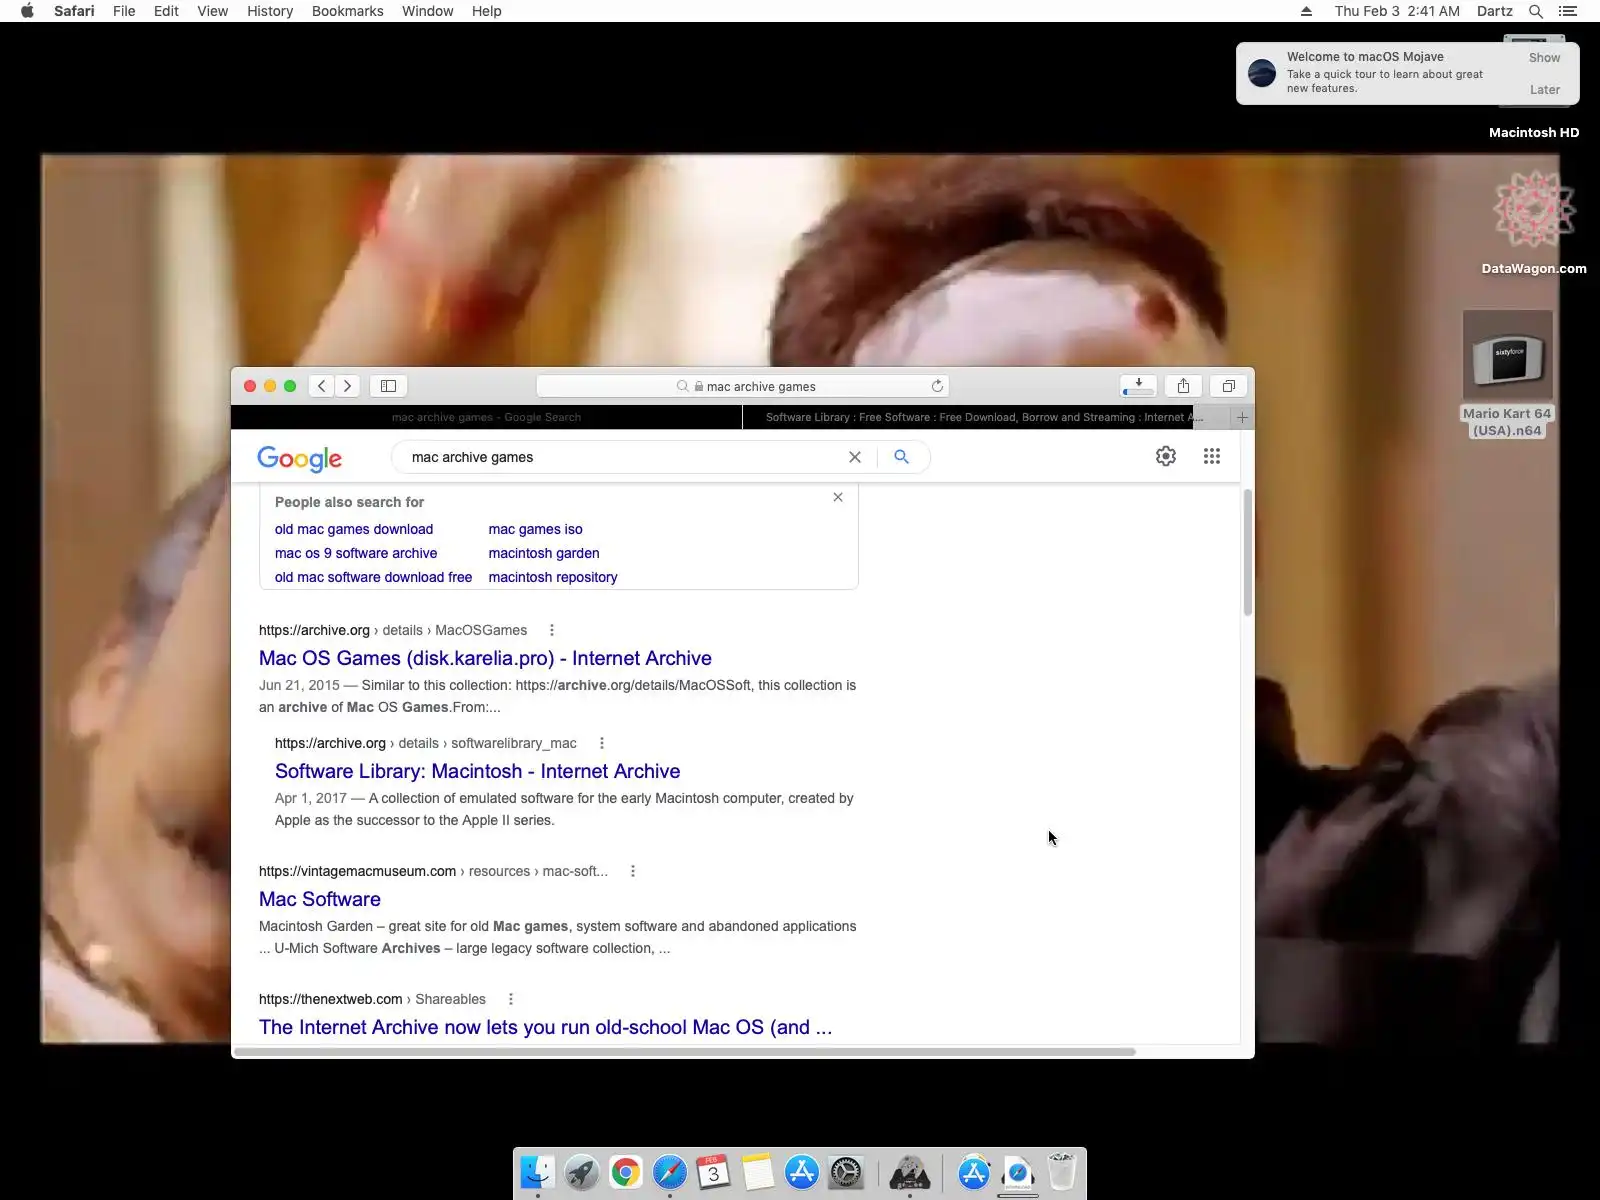Go forward with Safari's forward arrow
The width and height of the screenshot is (1600, 1200).
(347, 386)
